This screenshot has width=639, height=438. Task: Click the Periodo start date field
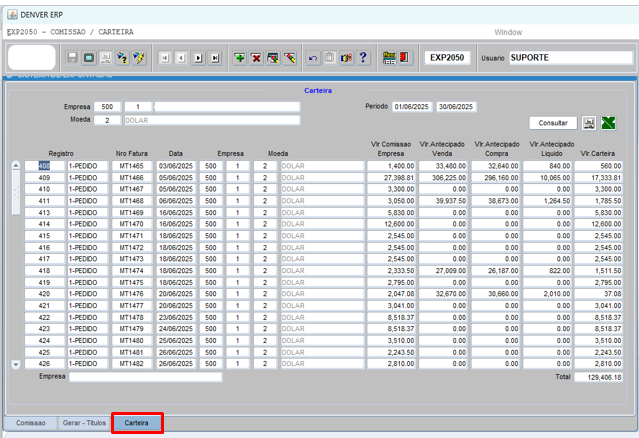(413, 106)
